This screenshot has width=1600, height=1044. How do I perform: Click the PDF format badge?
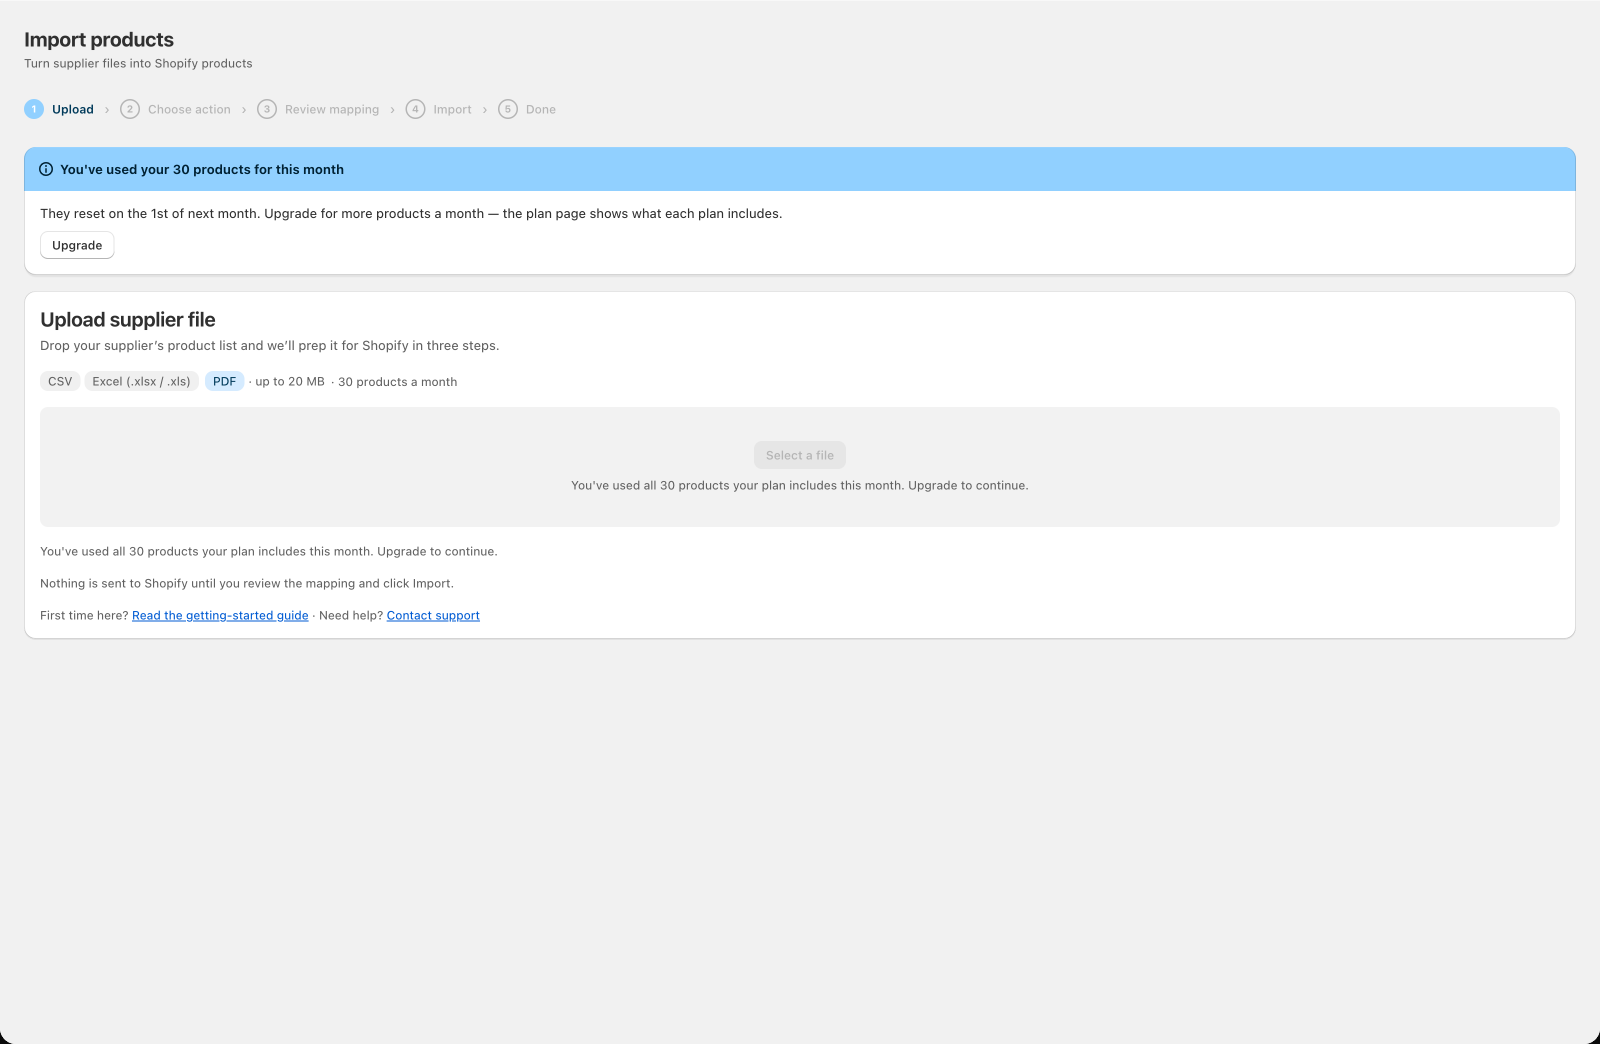point(224,381)
